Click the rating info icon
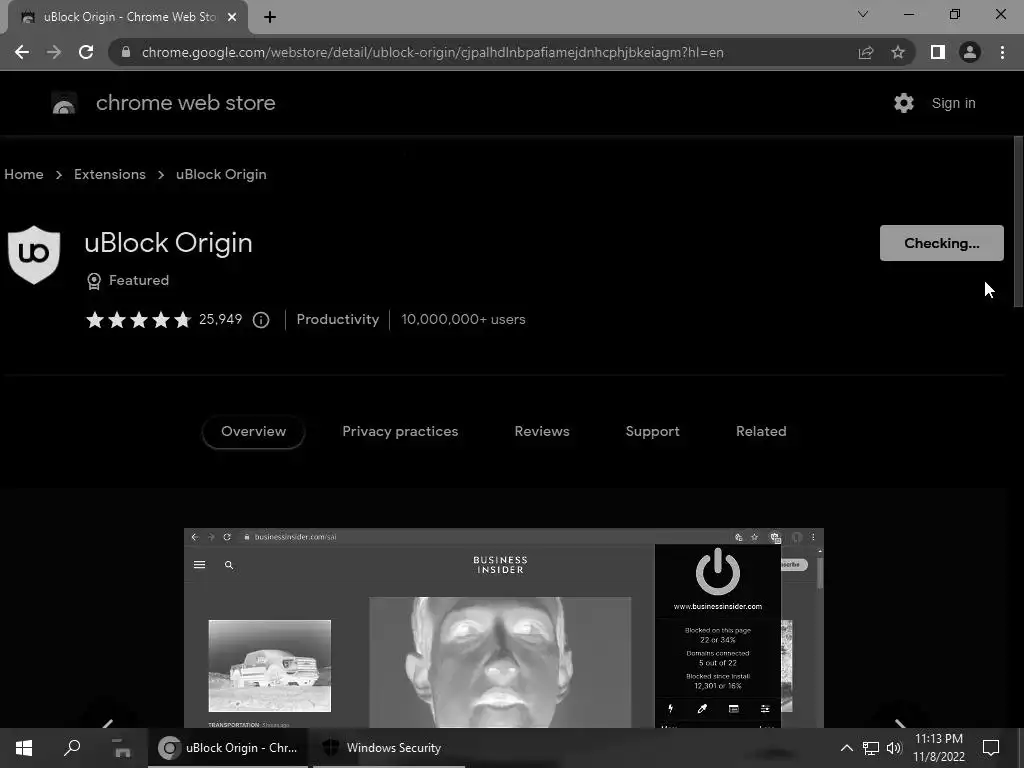Image resolution: width=1024 pixels, height=768 pixels. click(x=261, y=320)
